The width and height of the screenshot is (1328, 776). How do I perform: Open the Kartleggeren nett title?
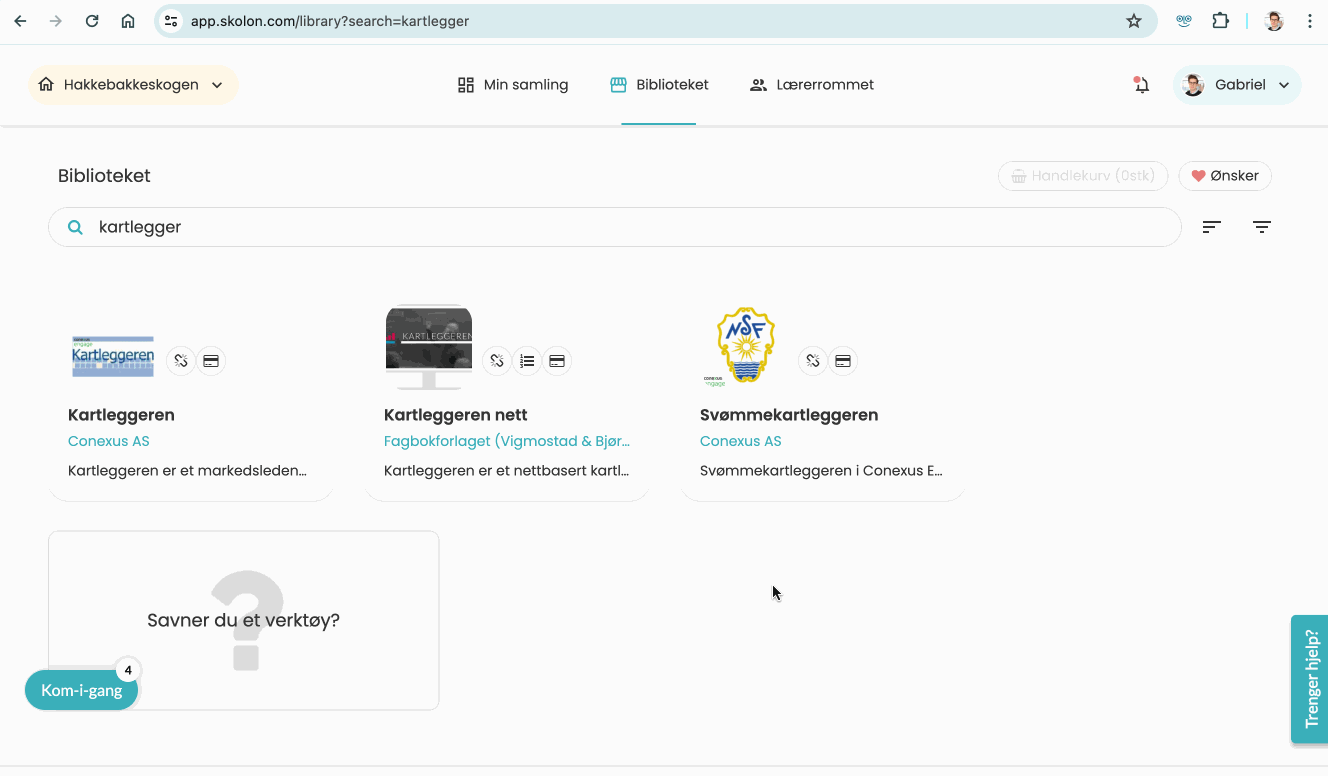pos(456,415)
